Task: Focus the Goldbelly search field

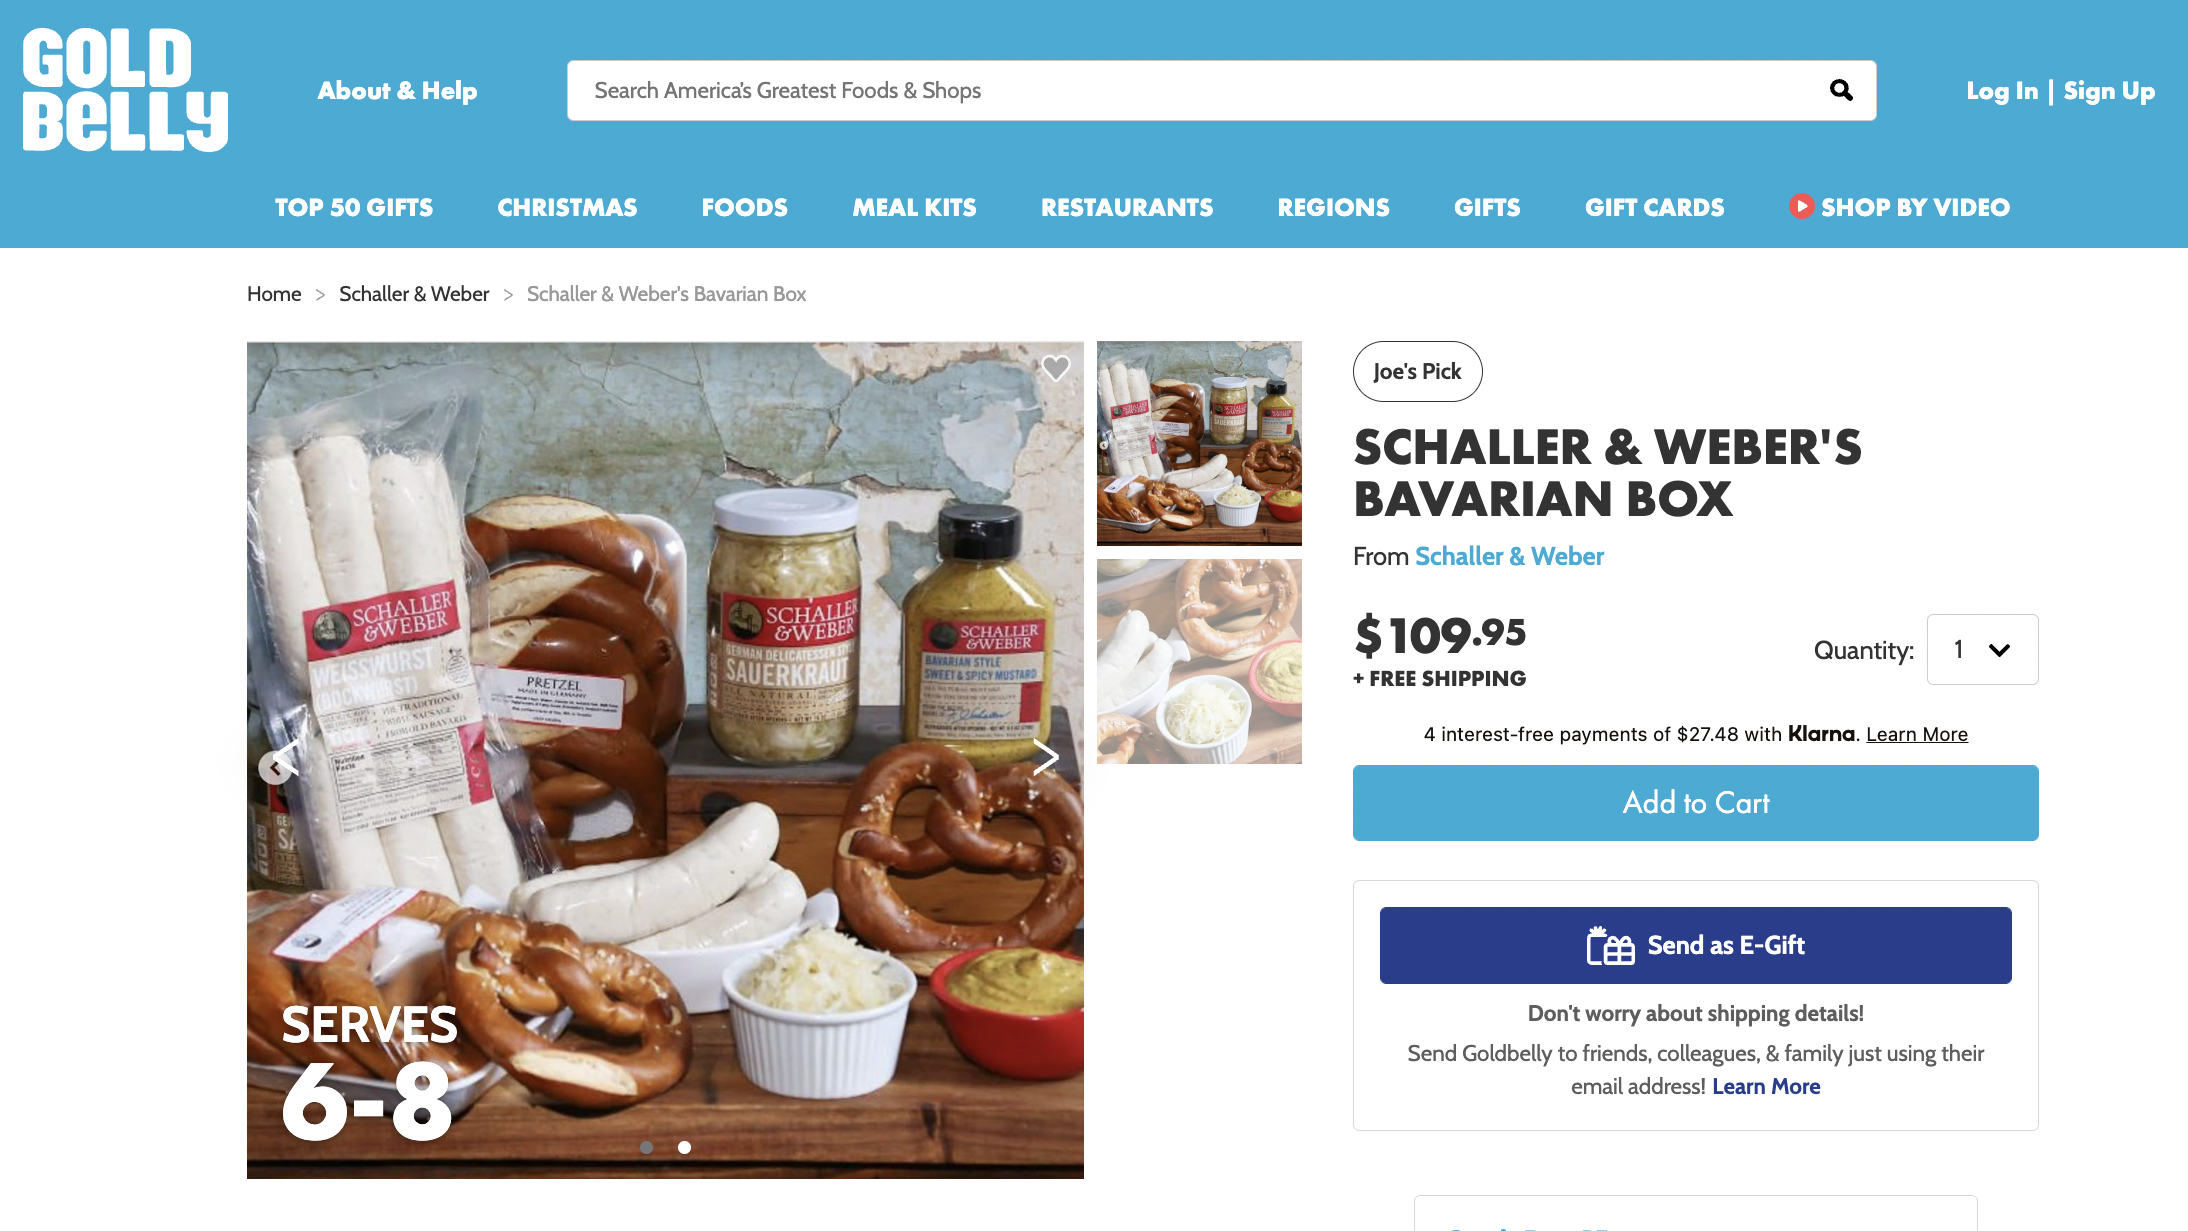Action: click(1200, 91)
